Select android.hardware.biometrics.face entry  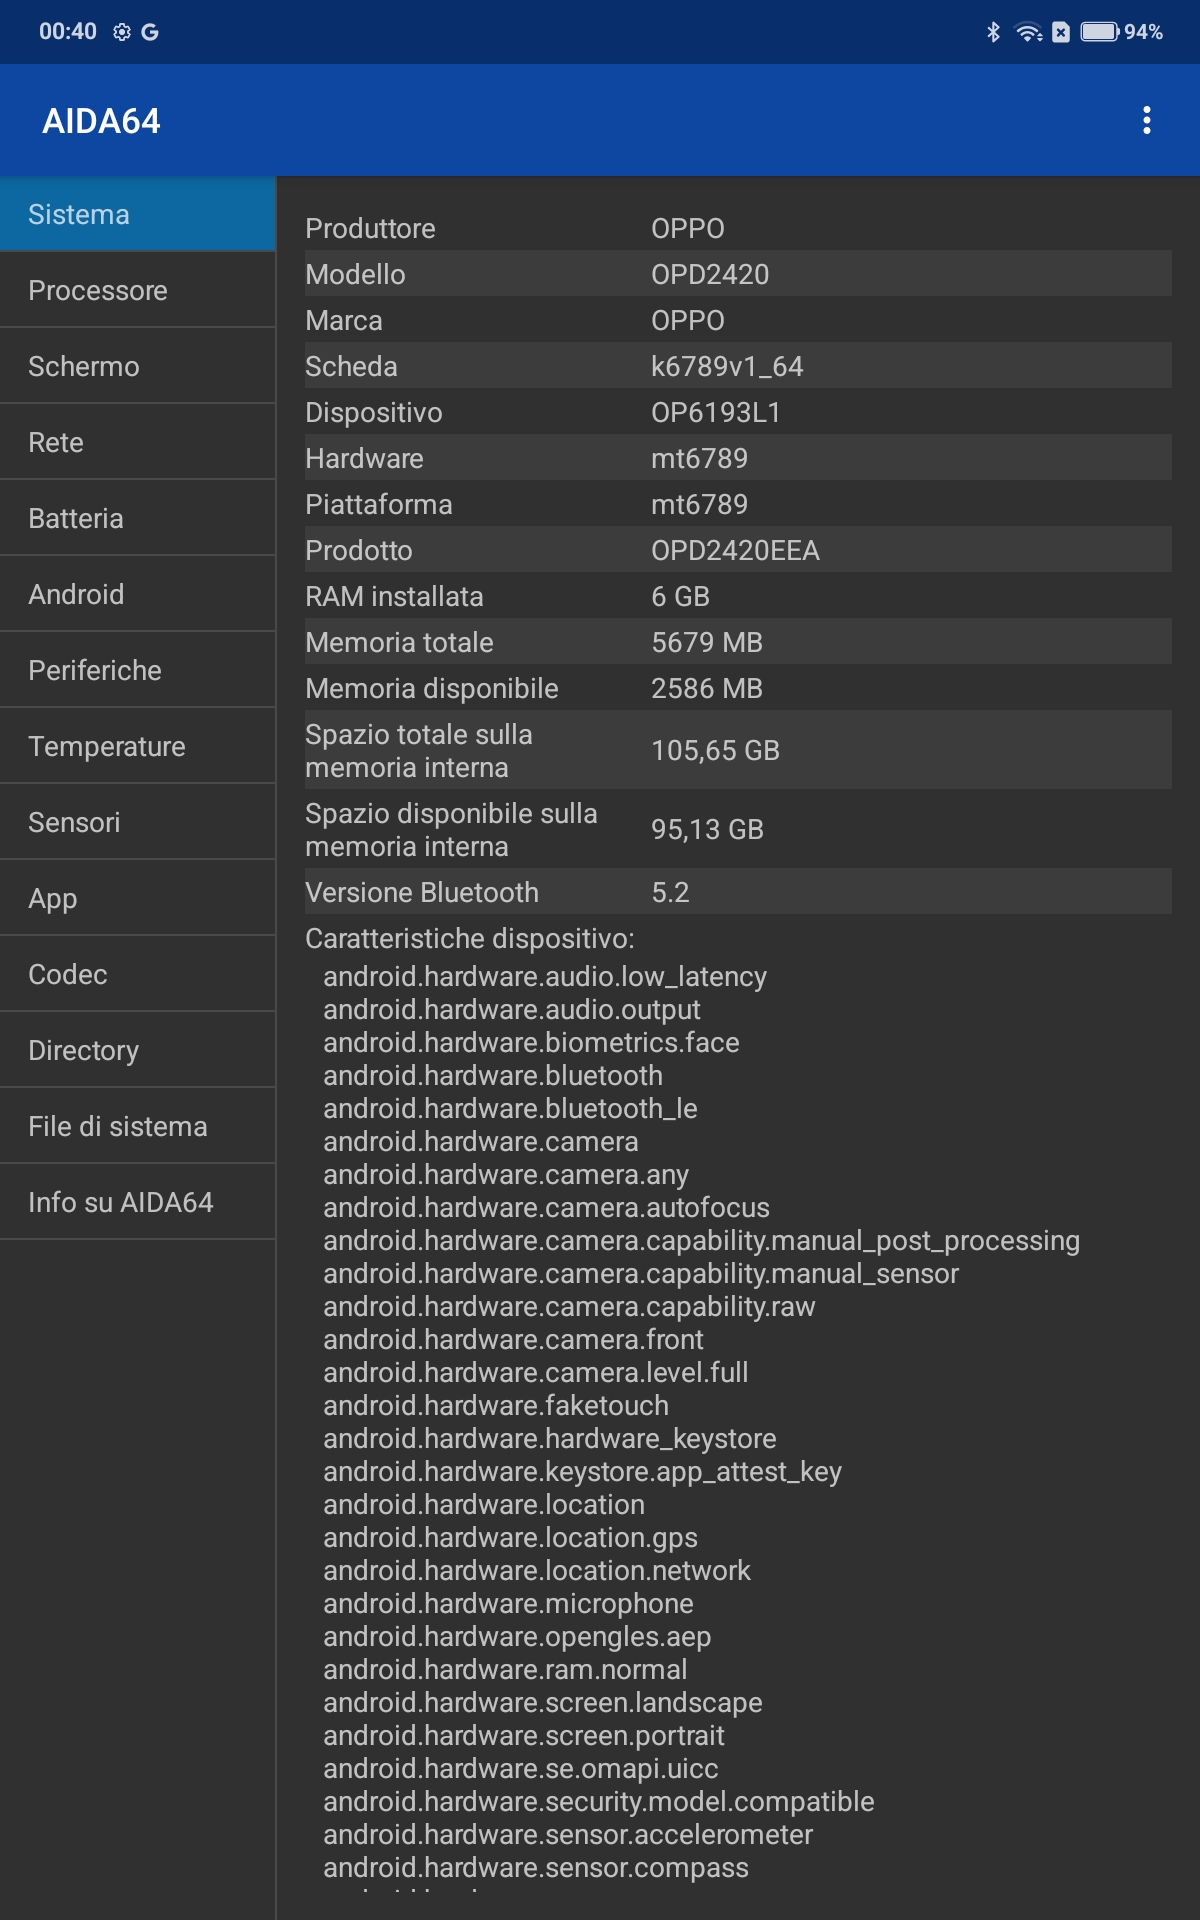pos(531,1042)
